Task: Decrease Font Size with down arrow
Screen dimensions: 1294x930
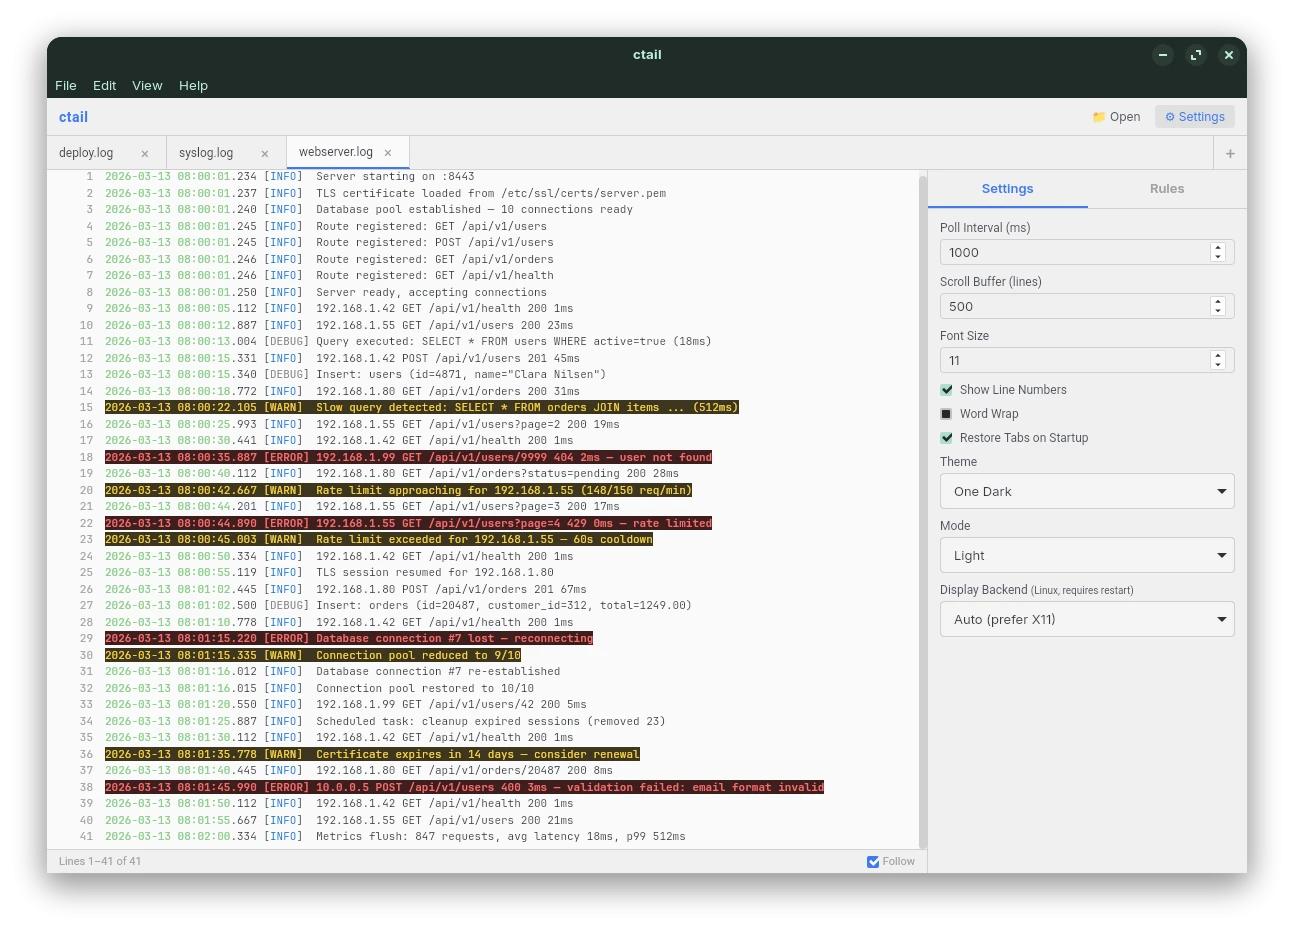Action: pos(1218,365)
